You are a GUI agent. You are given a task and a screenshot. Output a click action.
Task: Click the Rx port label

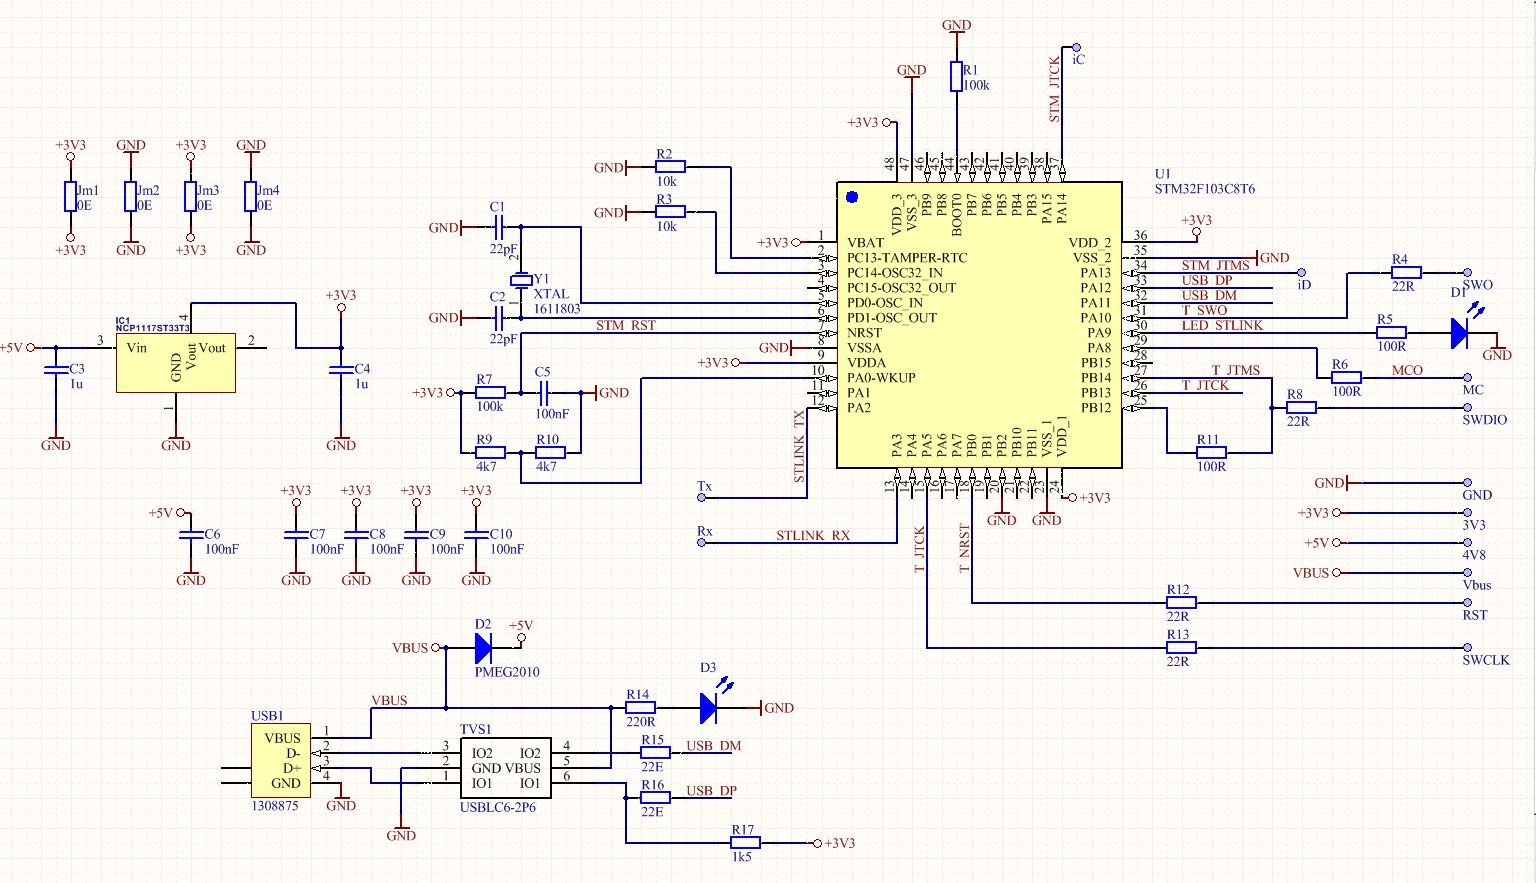coord(705,531)
